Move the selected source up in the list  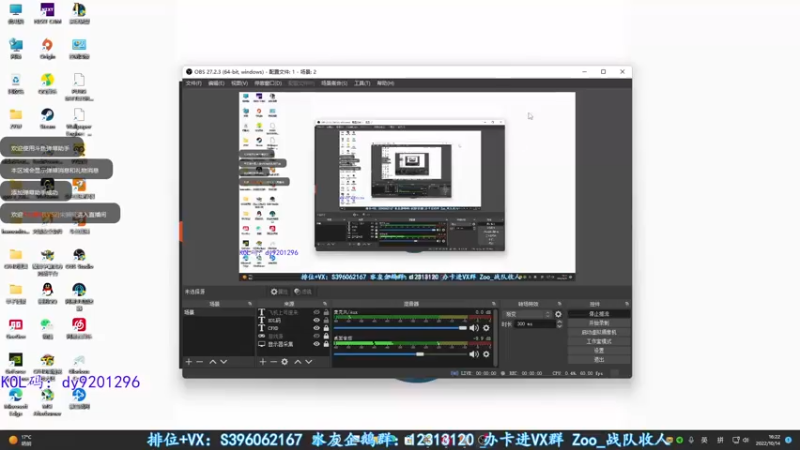click(x=298, y=362)
